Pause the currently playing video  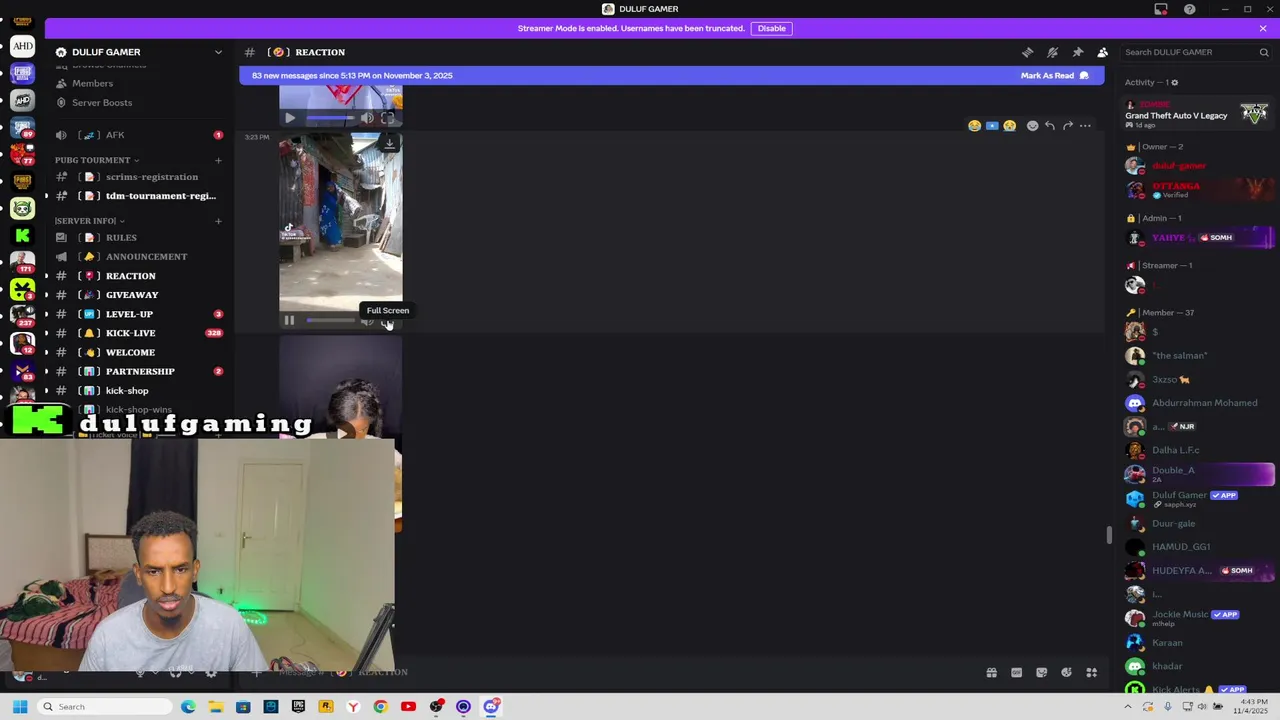[x=289, y=321]
